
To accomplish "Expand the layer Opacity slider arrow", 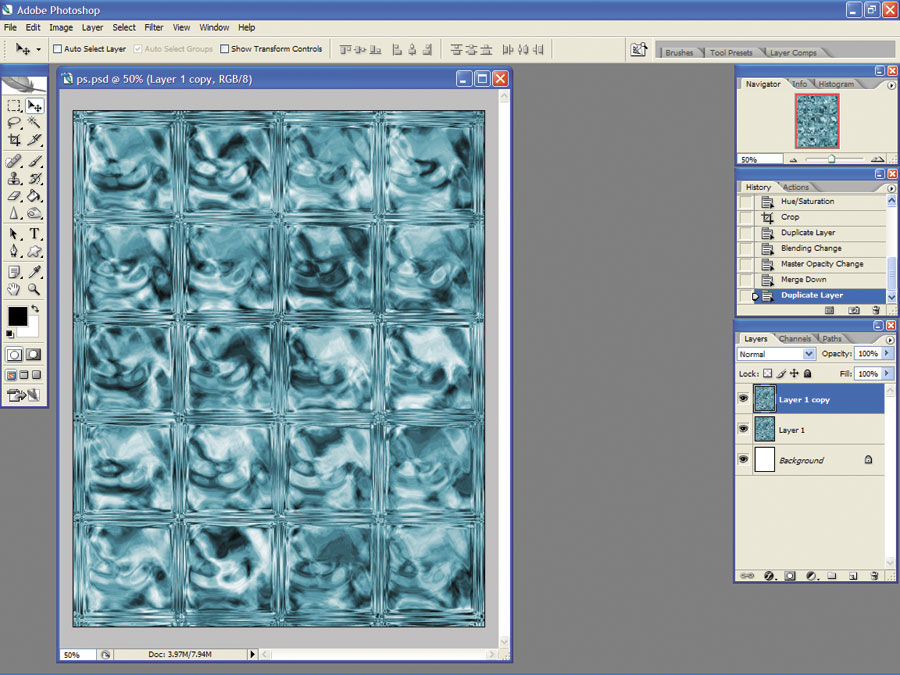I will coord(888,354).
